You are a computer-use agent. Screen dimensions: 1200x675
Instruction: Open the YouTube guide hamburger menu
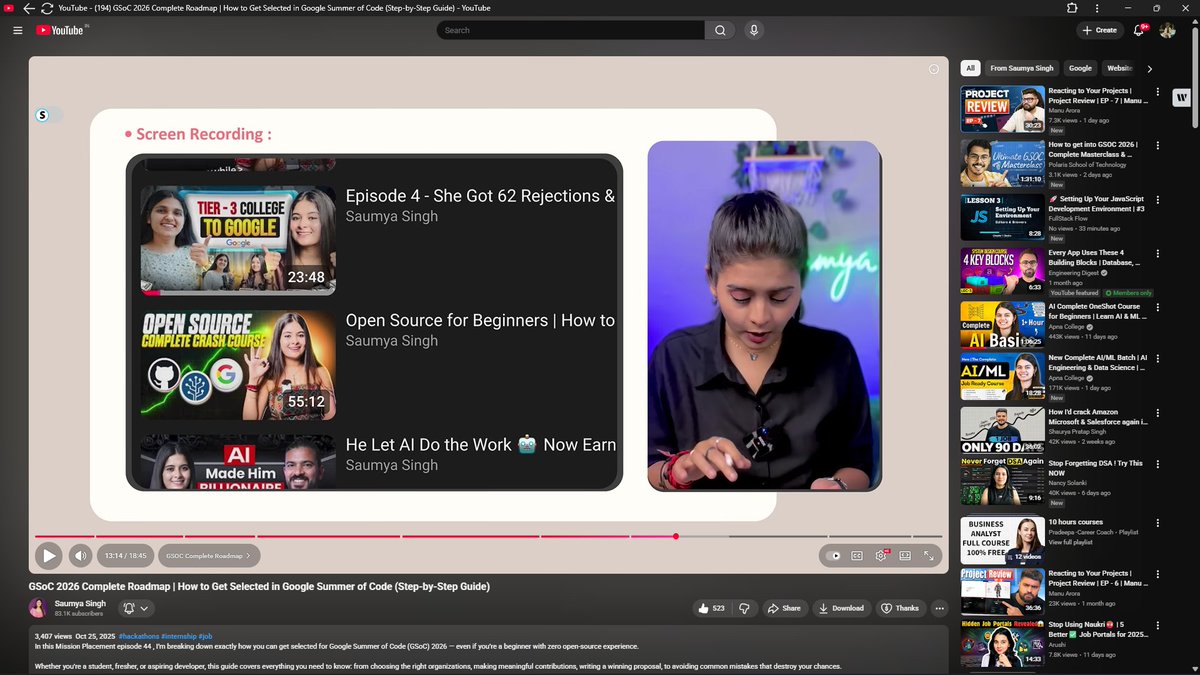click(x=17, y=30)
